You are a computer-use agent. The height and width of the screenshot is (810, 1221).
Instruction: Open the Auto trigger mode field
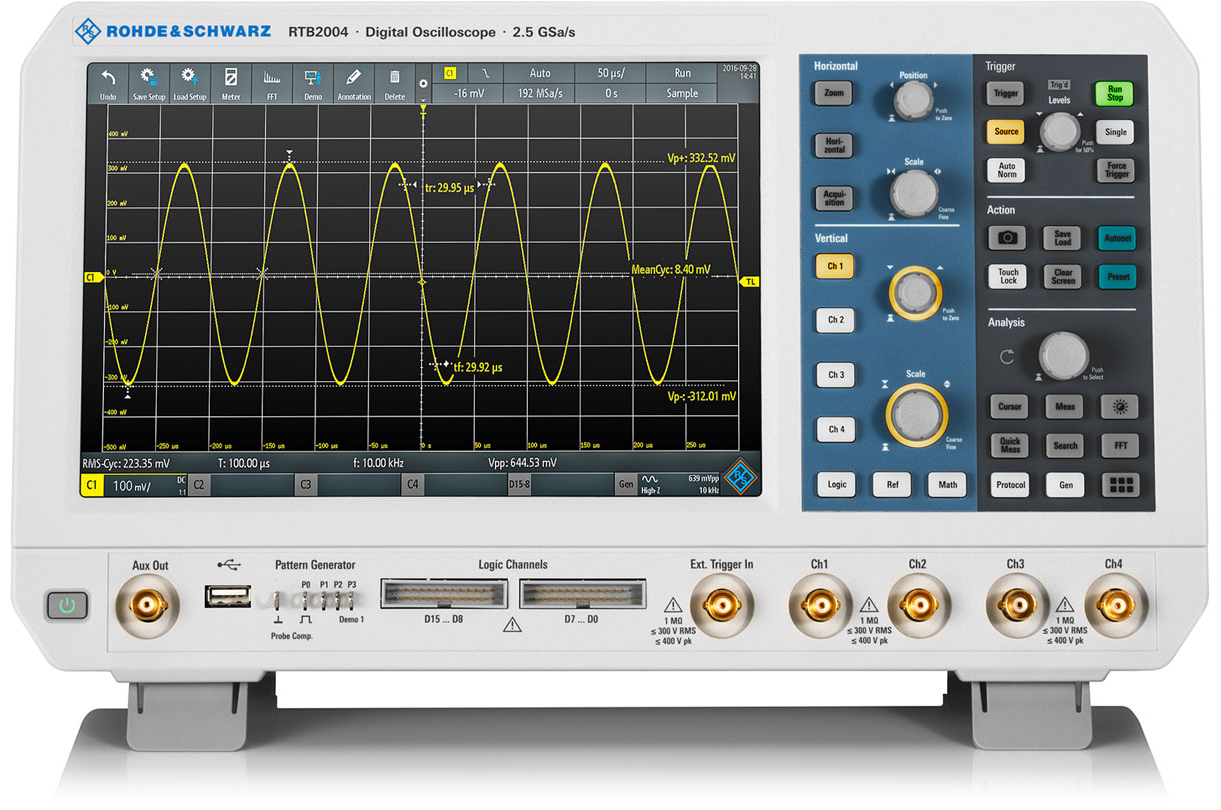point(540,73)
